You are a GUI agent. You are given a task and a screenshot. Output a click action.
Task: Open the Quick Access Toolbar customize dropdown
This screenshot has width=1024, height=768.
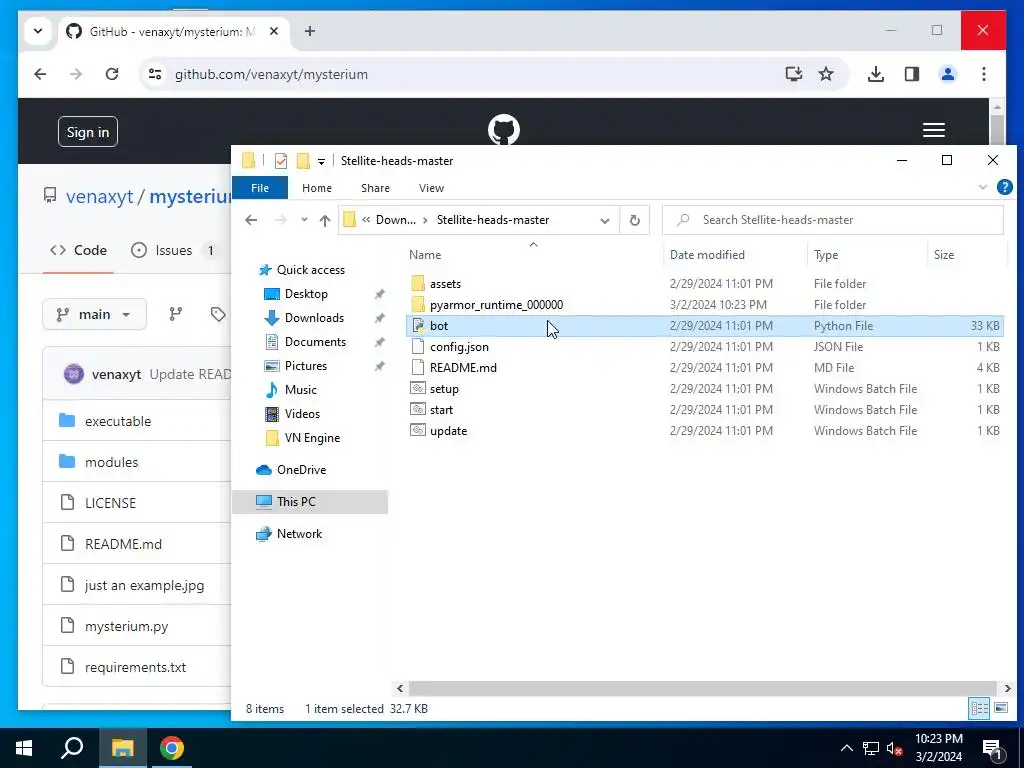(x=321, y=161)
